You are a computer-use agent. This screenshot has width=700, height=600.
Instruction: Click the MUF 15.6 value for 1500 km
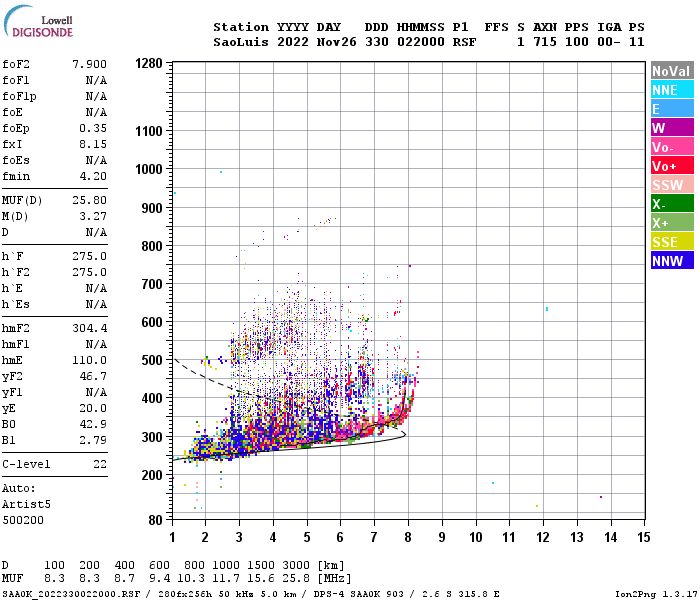click(x=261, y=579)
